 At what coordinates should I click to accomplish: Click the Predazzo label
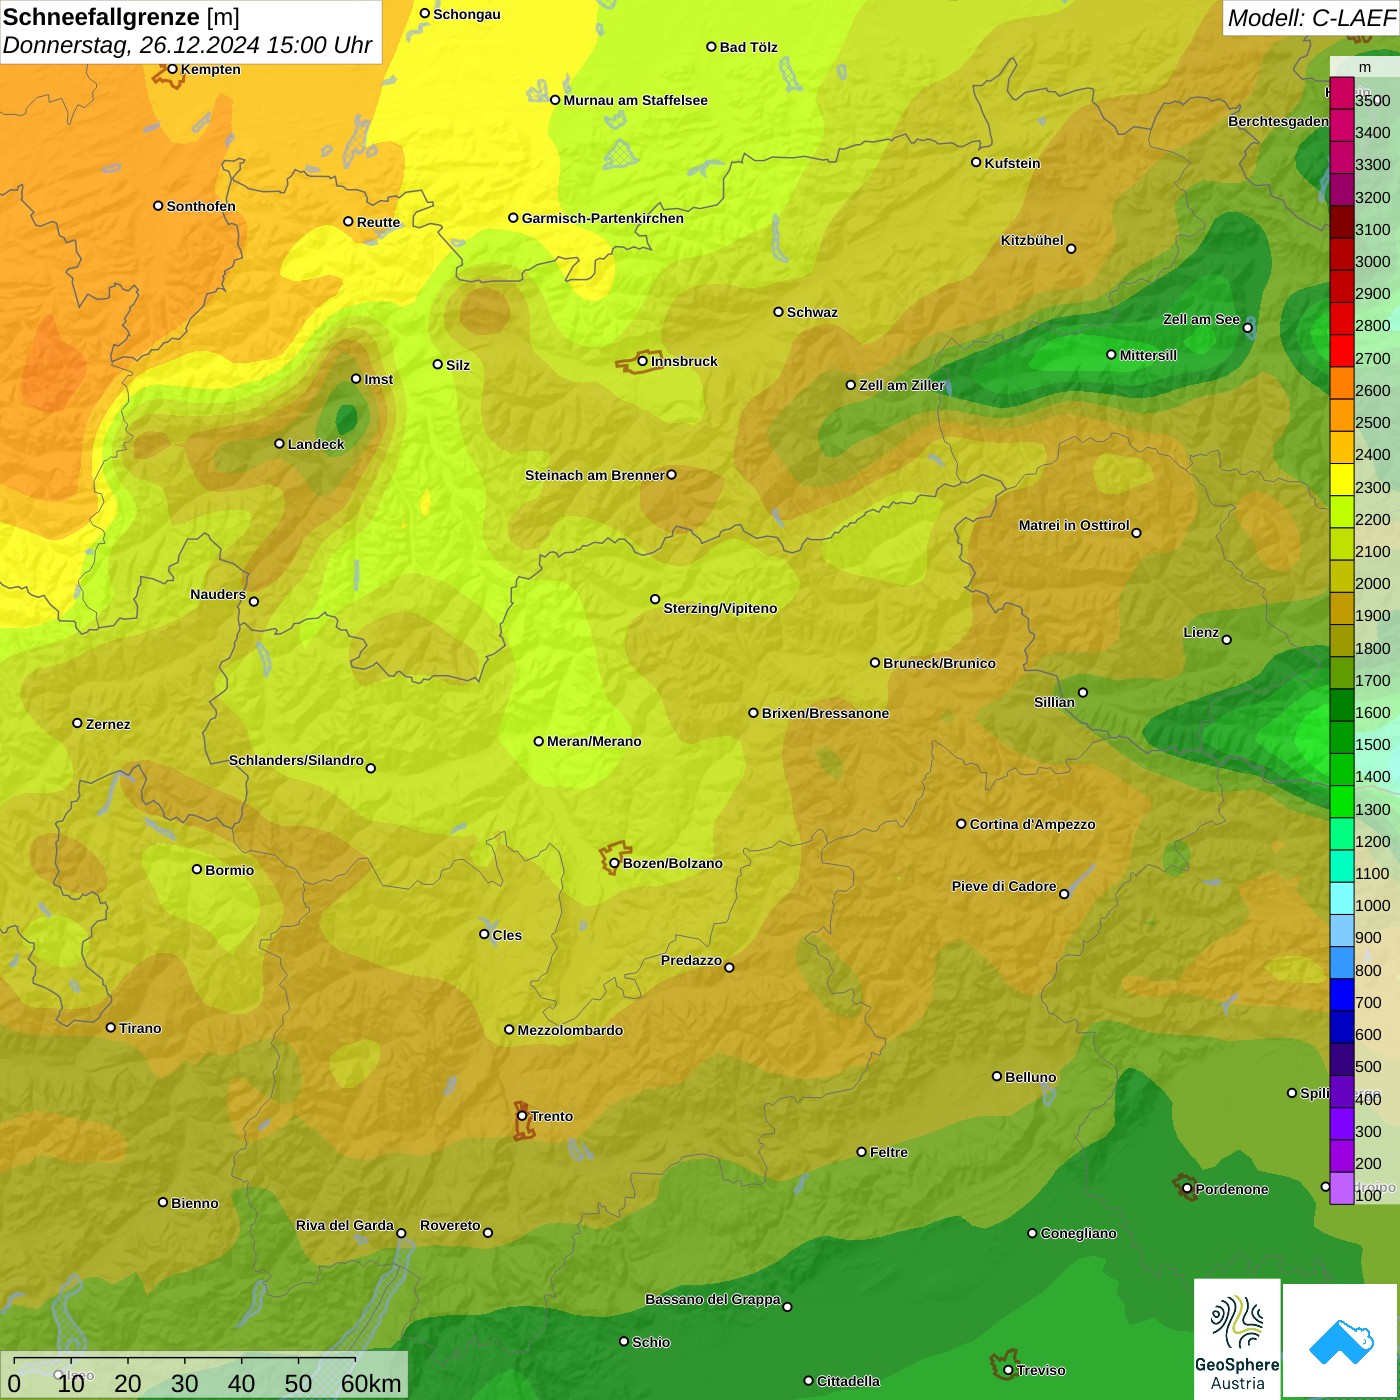691,960
